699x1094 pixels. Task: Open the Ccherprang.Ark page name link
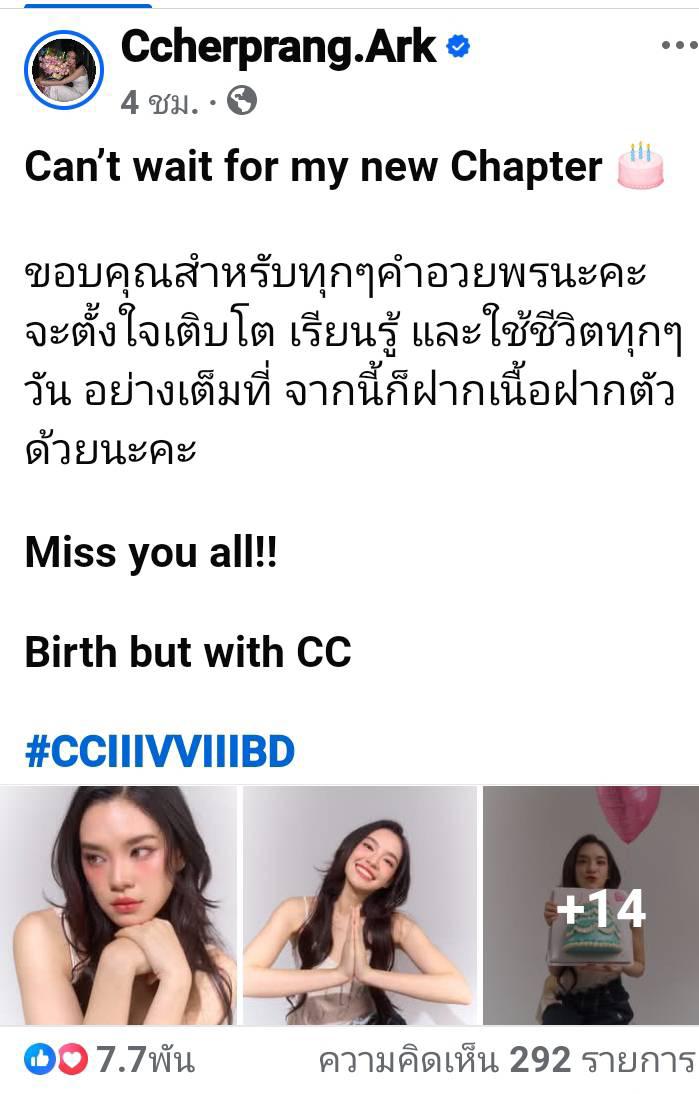click(278, 47)
